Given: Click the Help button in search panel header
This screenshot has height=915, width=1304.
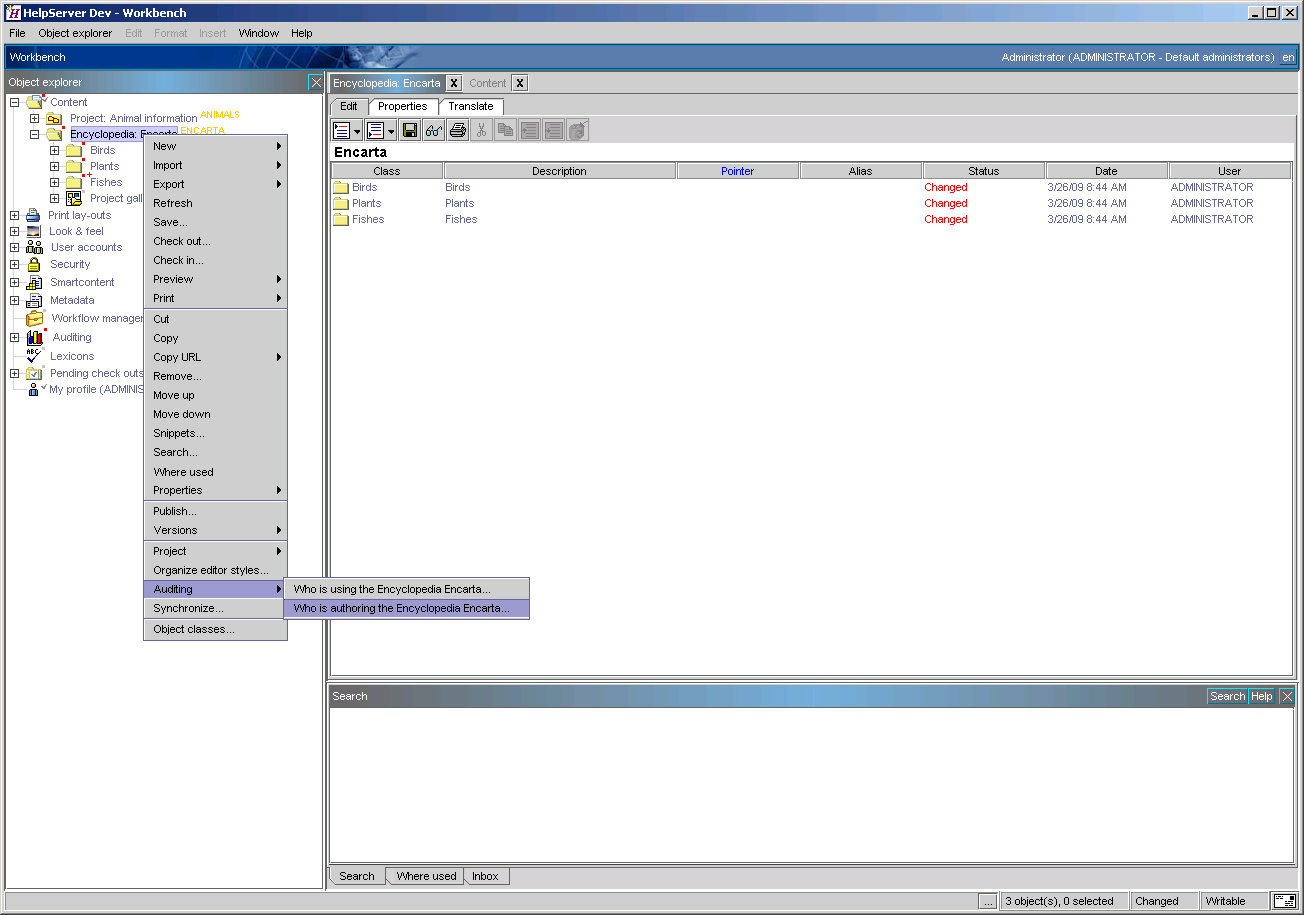Looking at the screenshot, I should click(1262, 696).
